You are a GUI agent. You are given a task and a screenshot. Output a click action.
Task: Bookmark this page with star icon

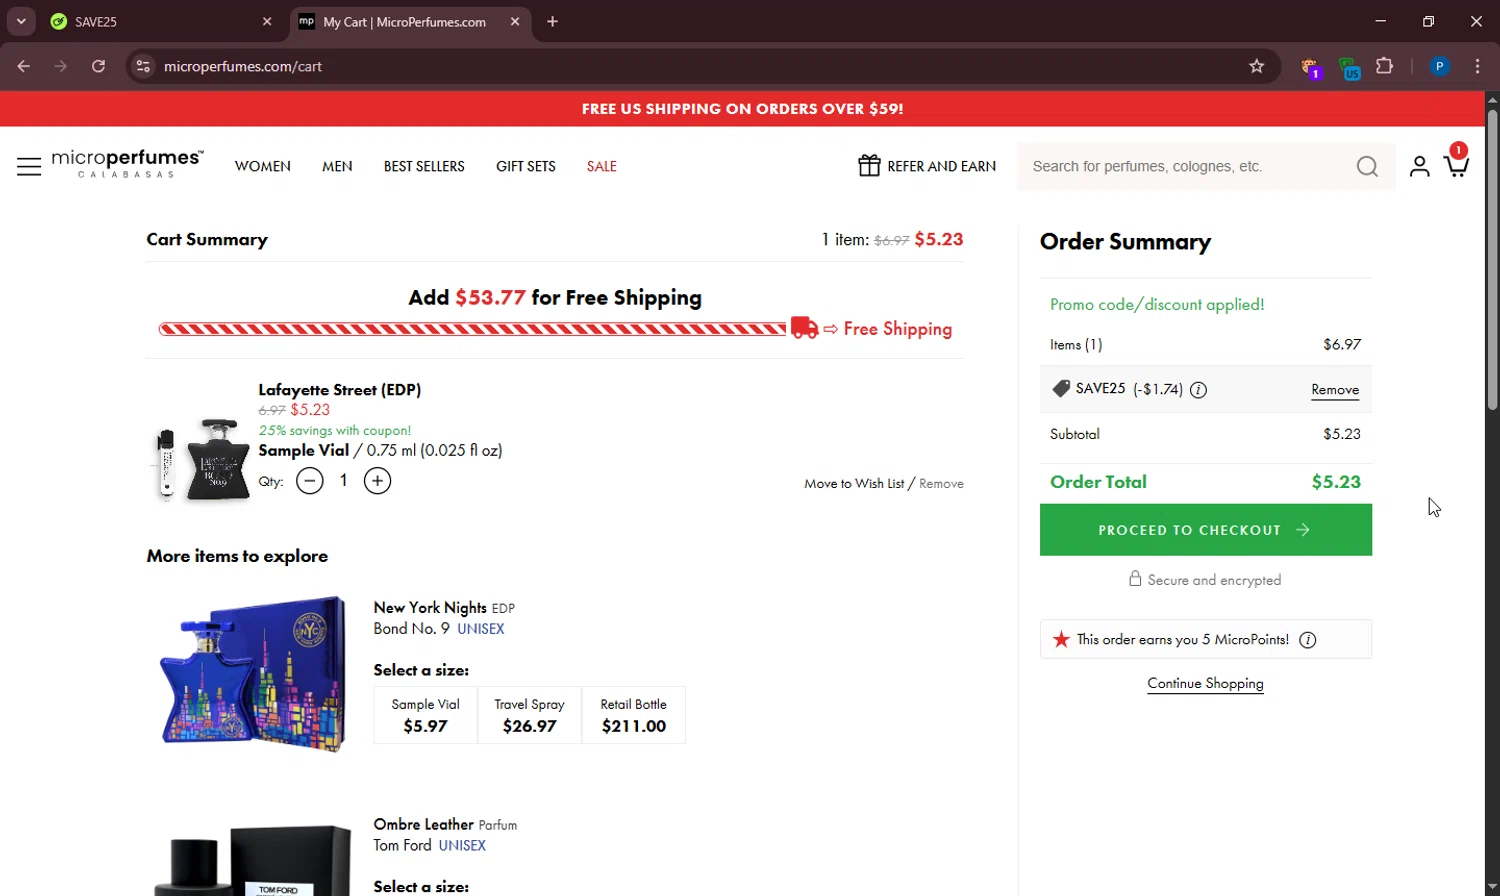[1257, 66]
